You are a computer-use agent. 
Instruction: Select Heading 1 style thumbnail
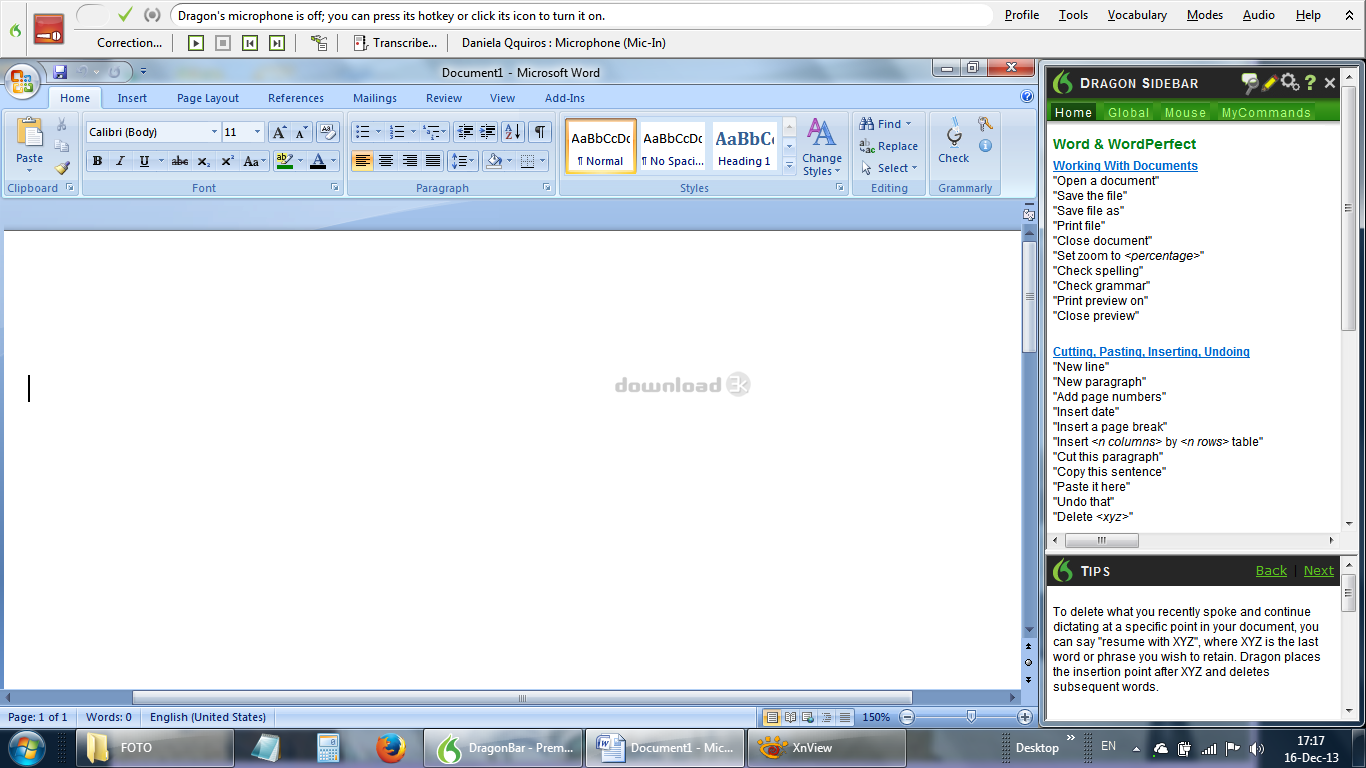(744, 146)
